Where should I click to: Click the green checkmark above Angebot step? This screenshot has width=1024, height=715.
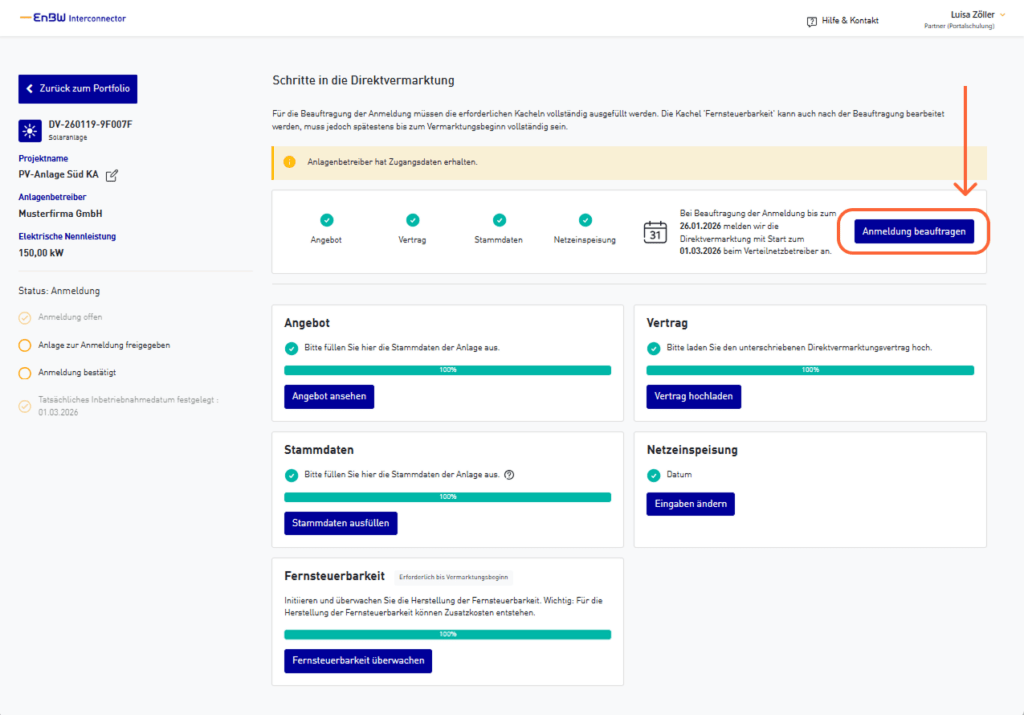(327, 220)
